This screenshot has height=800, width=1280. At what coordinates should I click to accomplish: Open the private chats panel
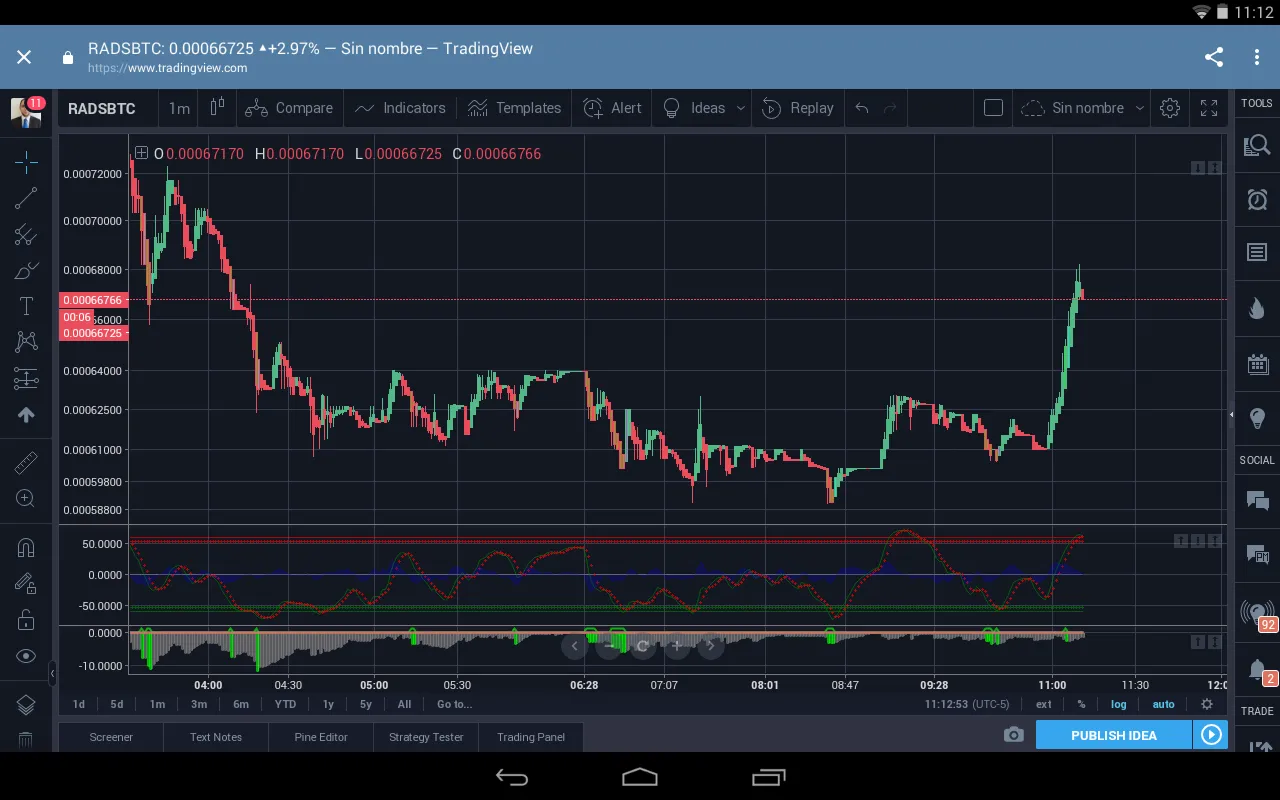[1257, 554]
